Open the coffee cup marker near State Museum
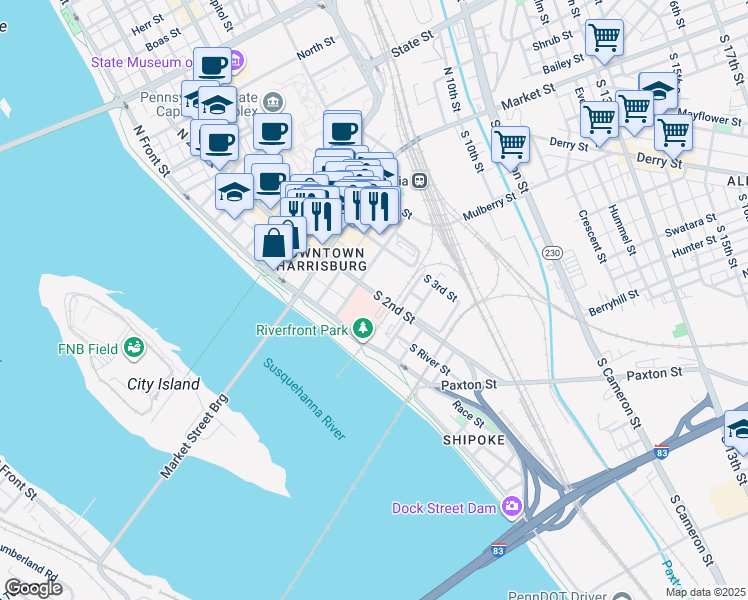 pyautogui.click(x=213, y=66)
